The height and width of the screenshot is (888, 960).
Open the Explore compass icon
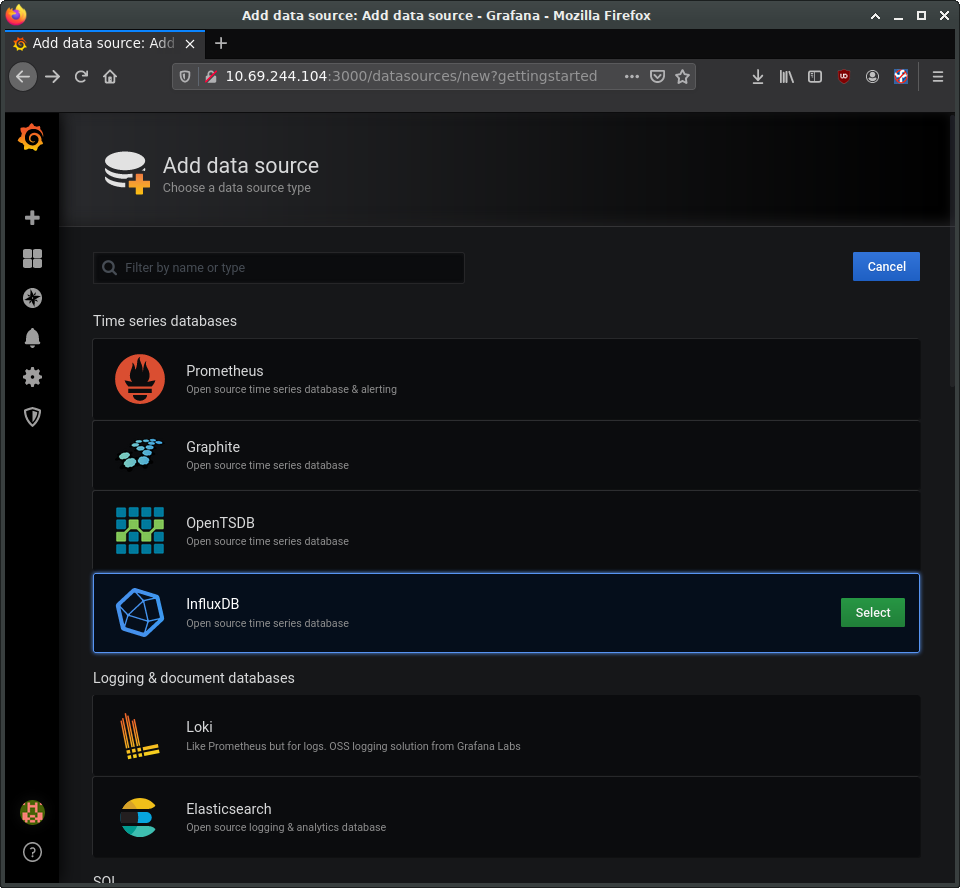tap(32, 298)
